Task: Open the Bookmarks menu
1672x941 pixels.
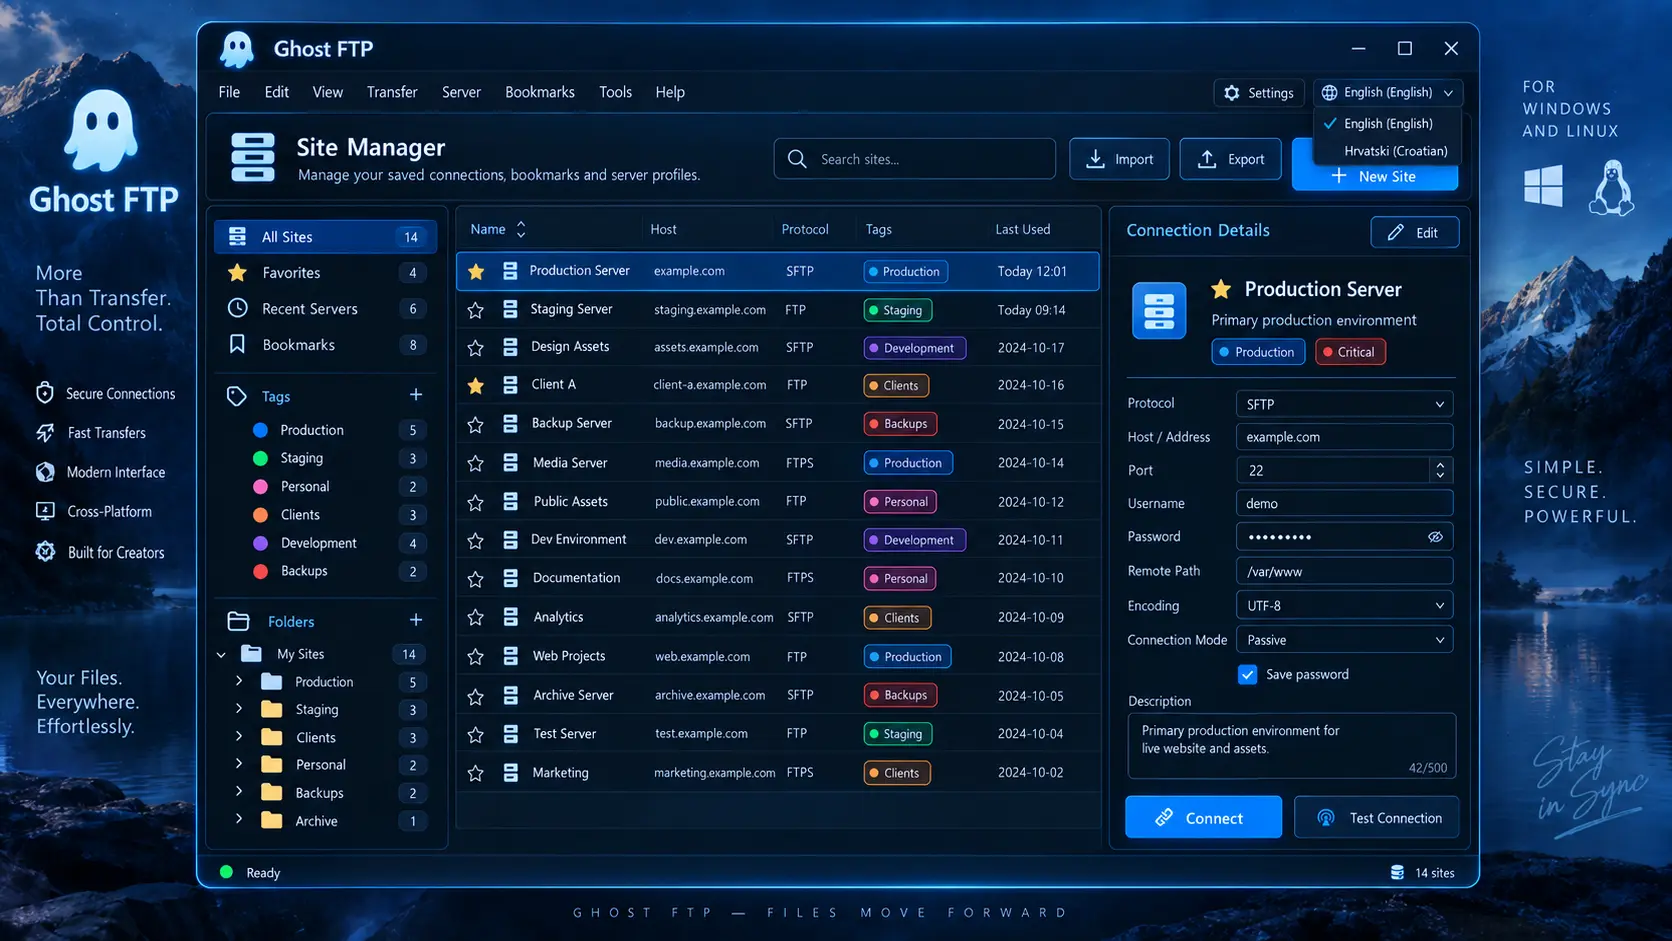Action: pyautogui.click(x=540, y=92)
